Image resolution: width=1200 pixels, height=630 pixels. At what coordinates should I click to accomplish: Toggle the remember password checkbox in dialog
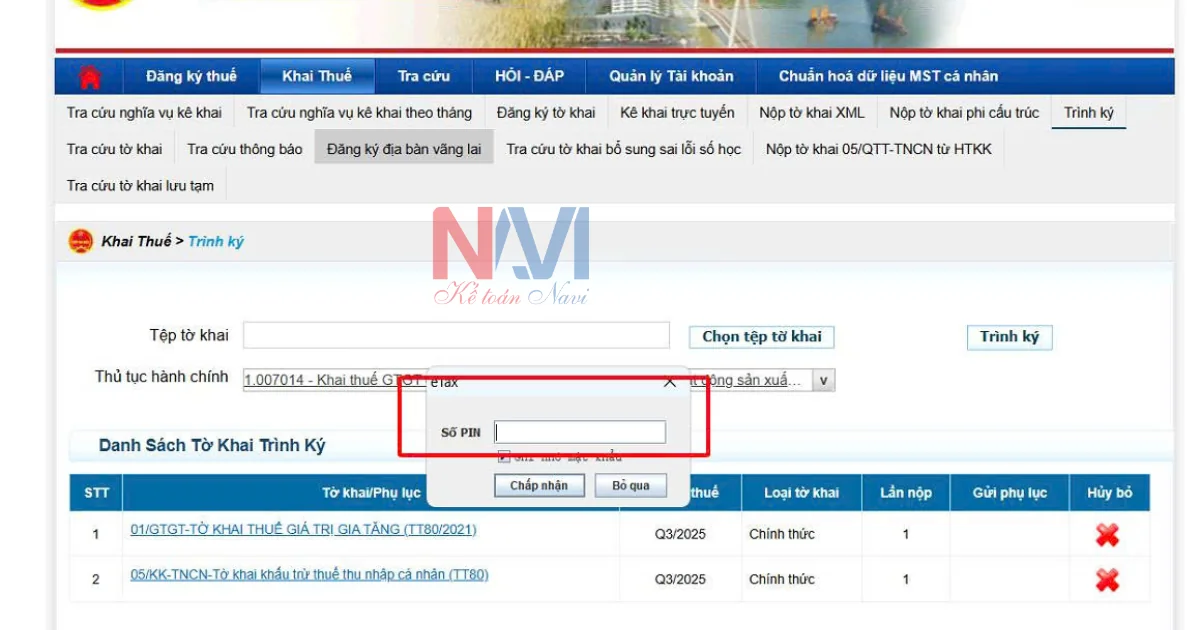(x=504, y=457)
